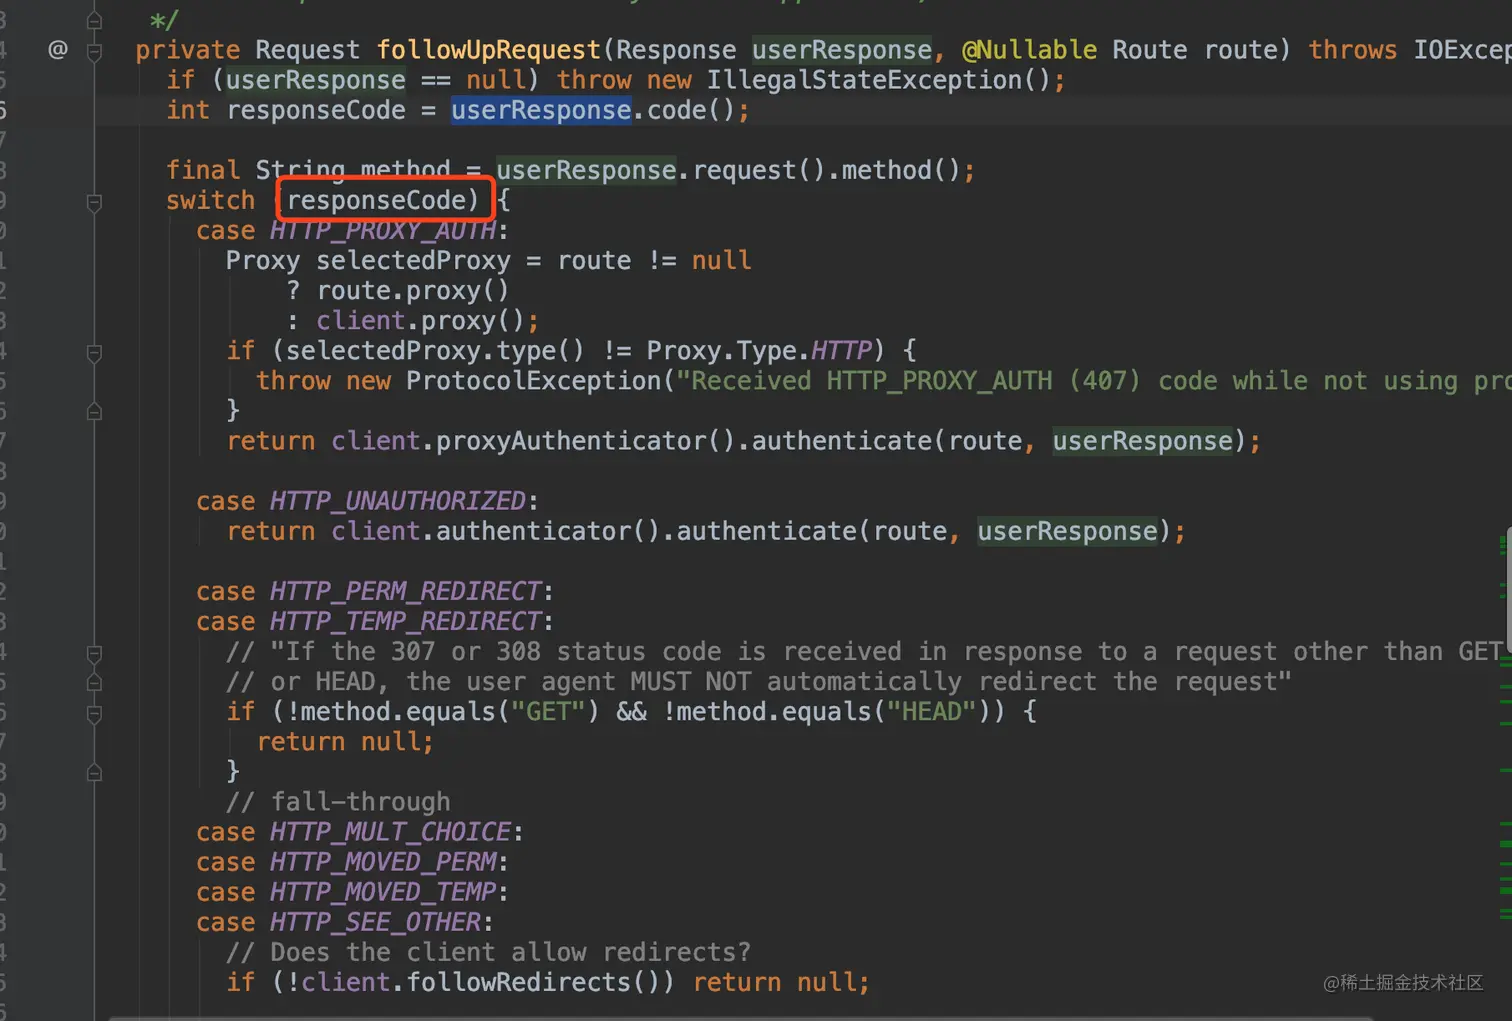Click IOException in the throws clause
Screen dimensions: 1512x1021
1462,50
